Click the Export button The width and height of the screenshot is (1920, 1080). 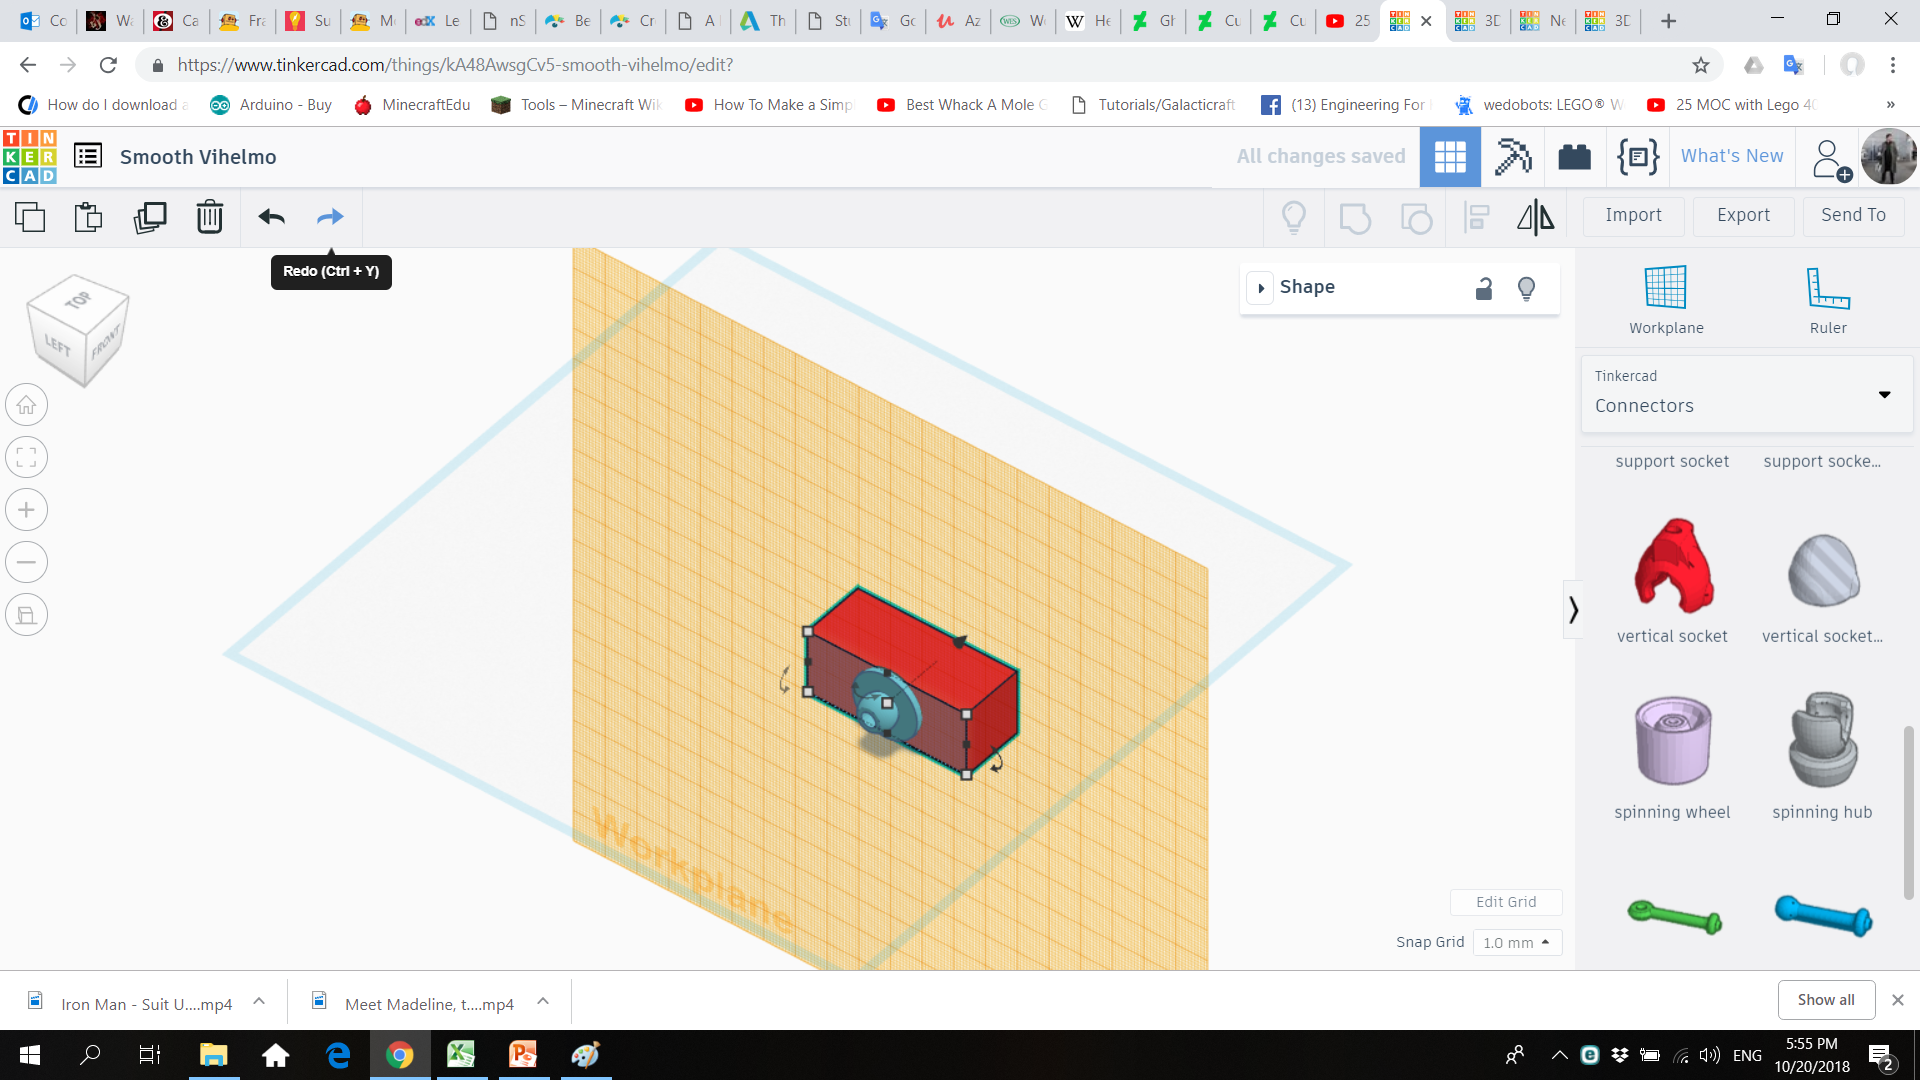1742,215
